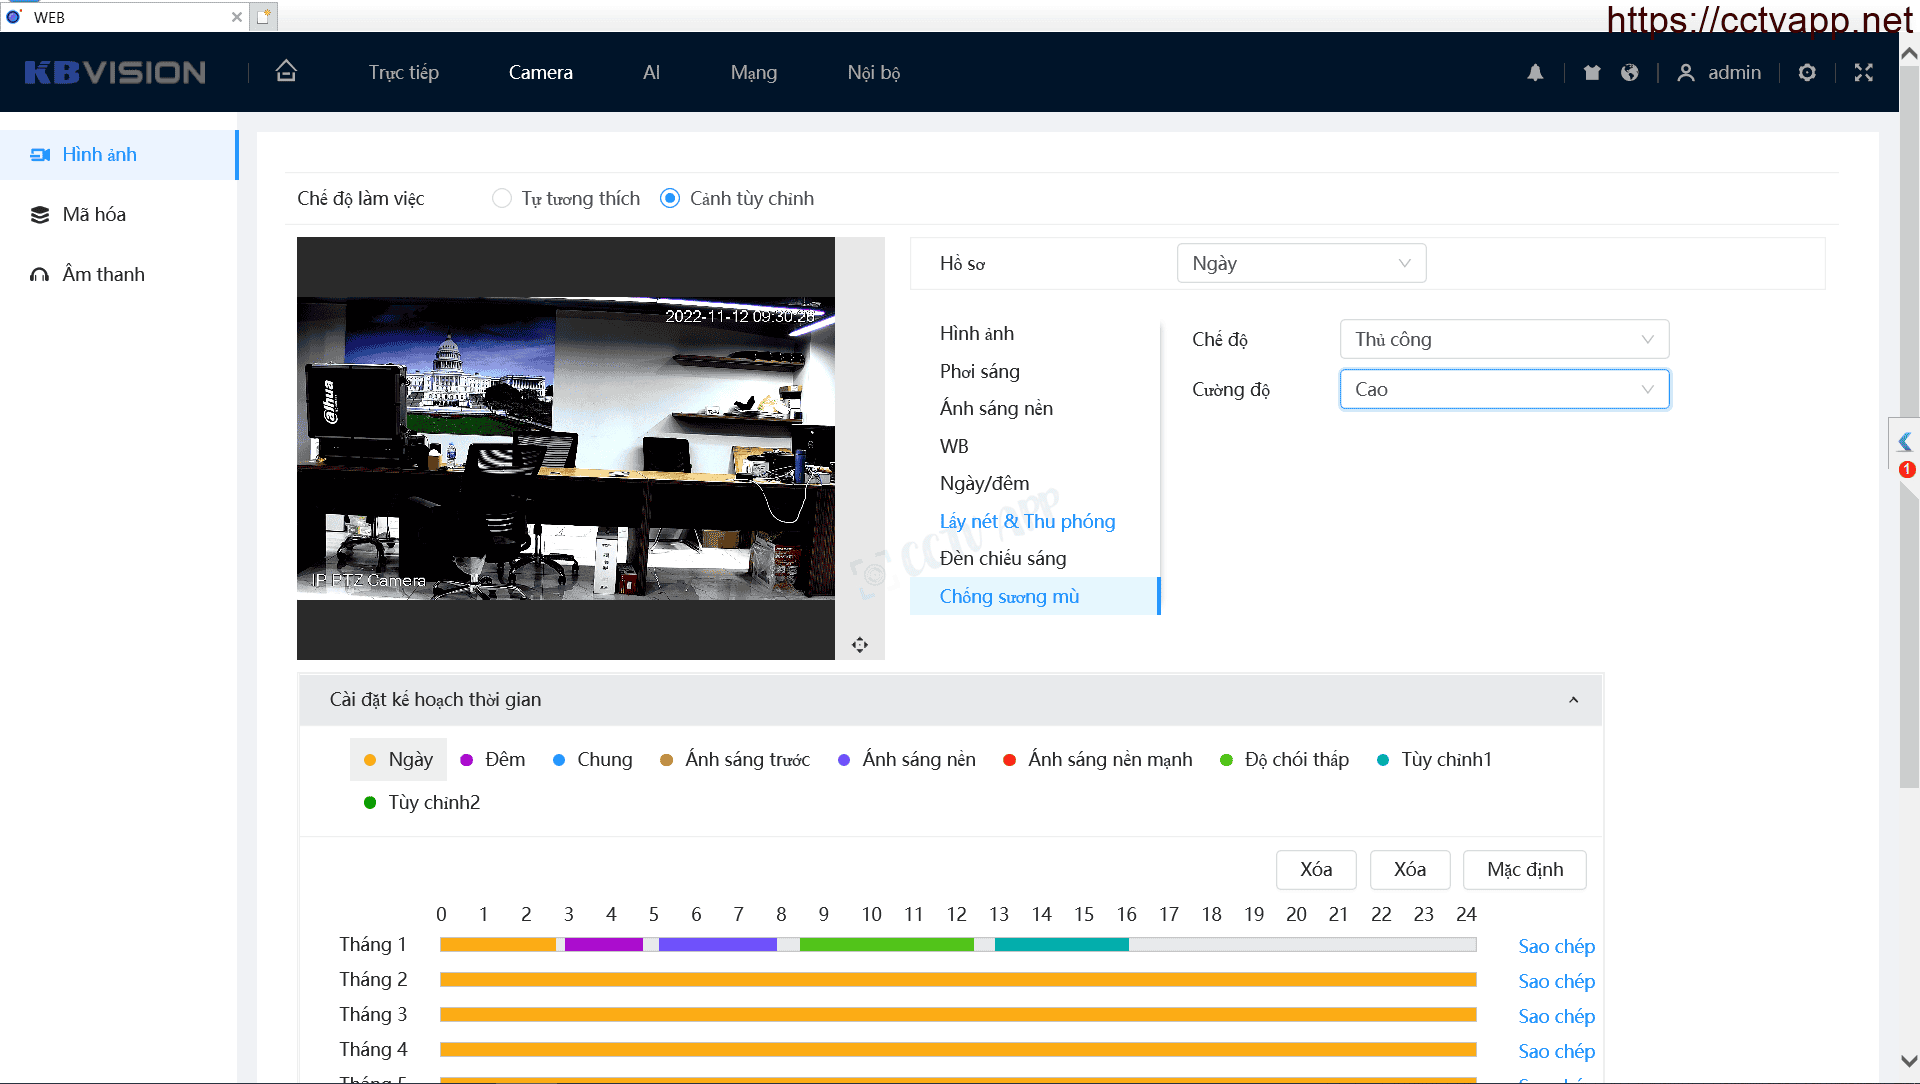Open the Mạng menu tab
1920x1084 pixels.
[753, 73]
